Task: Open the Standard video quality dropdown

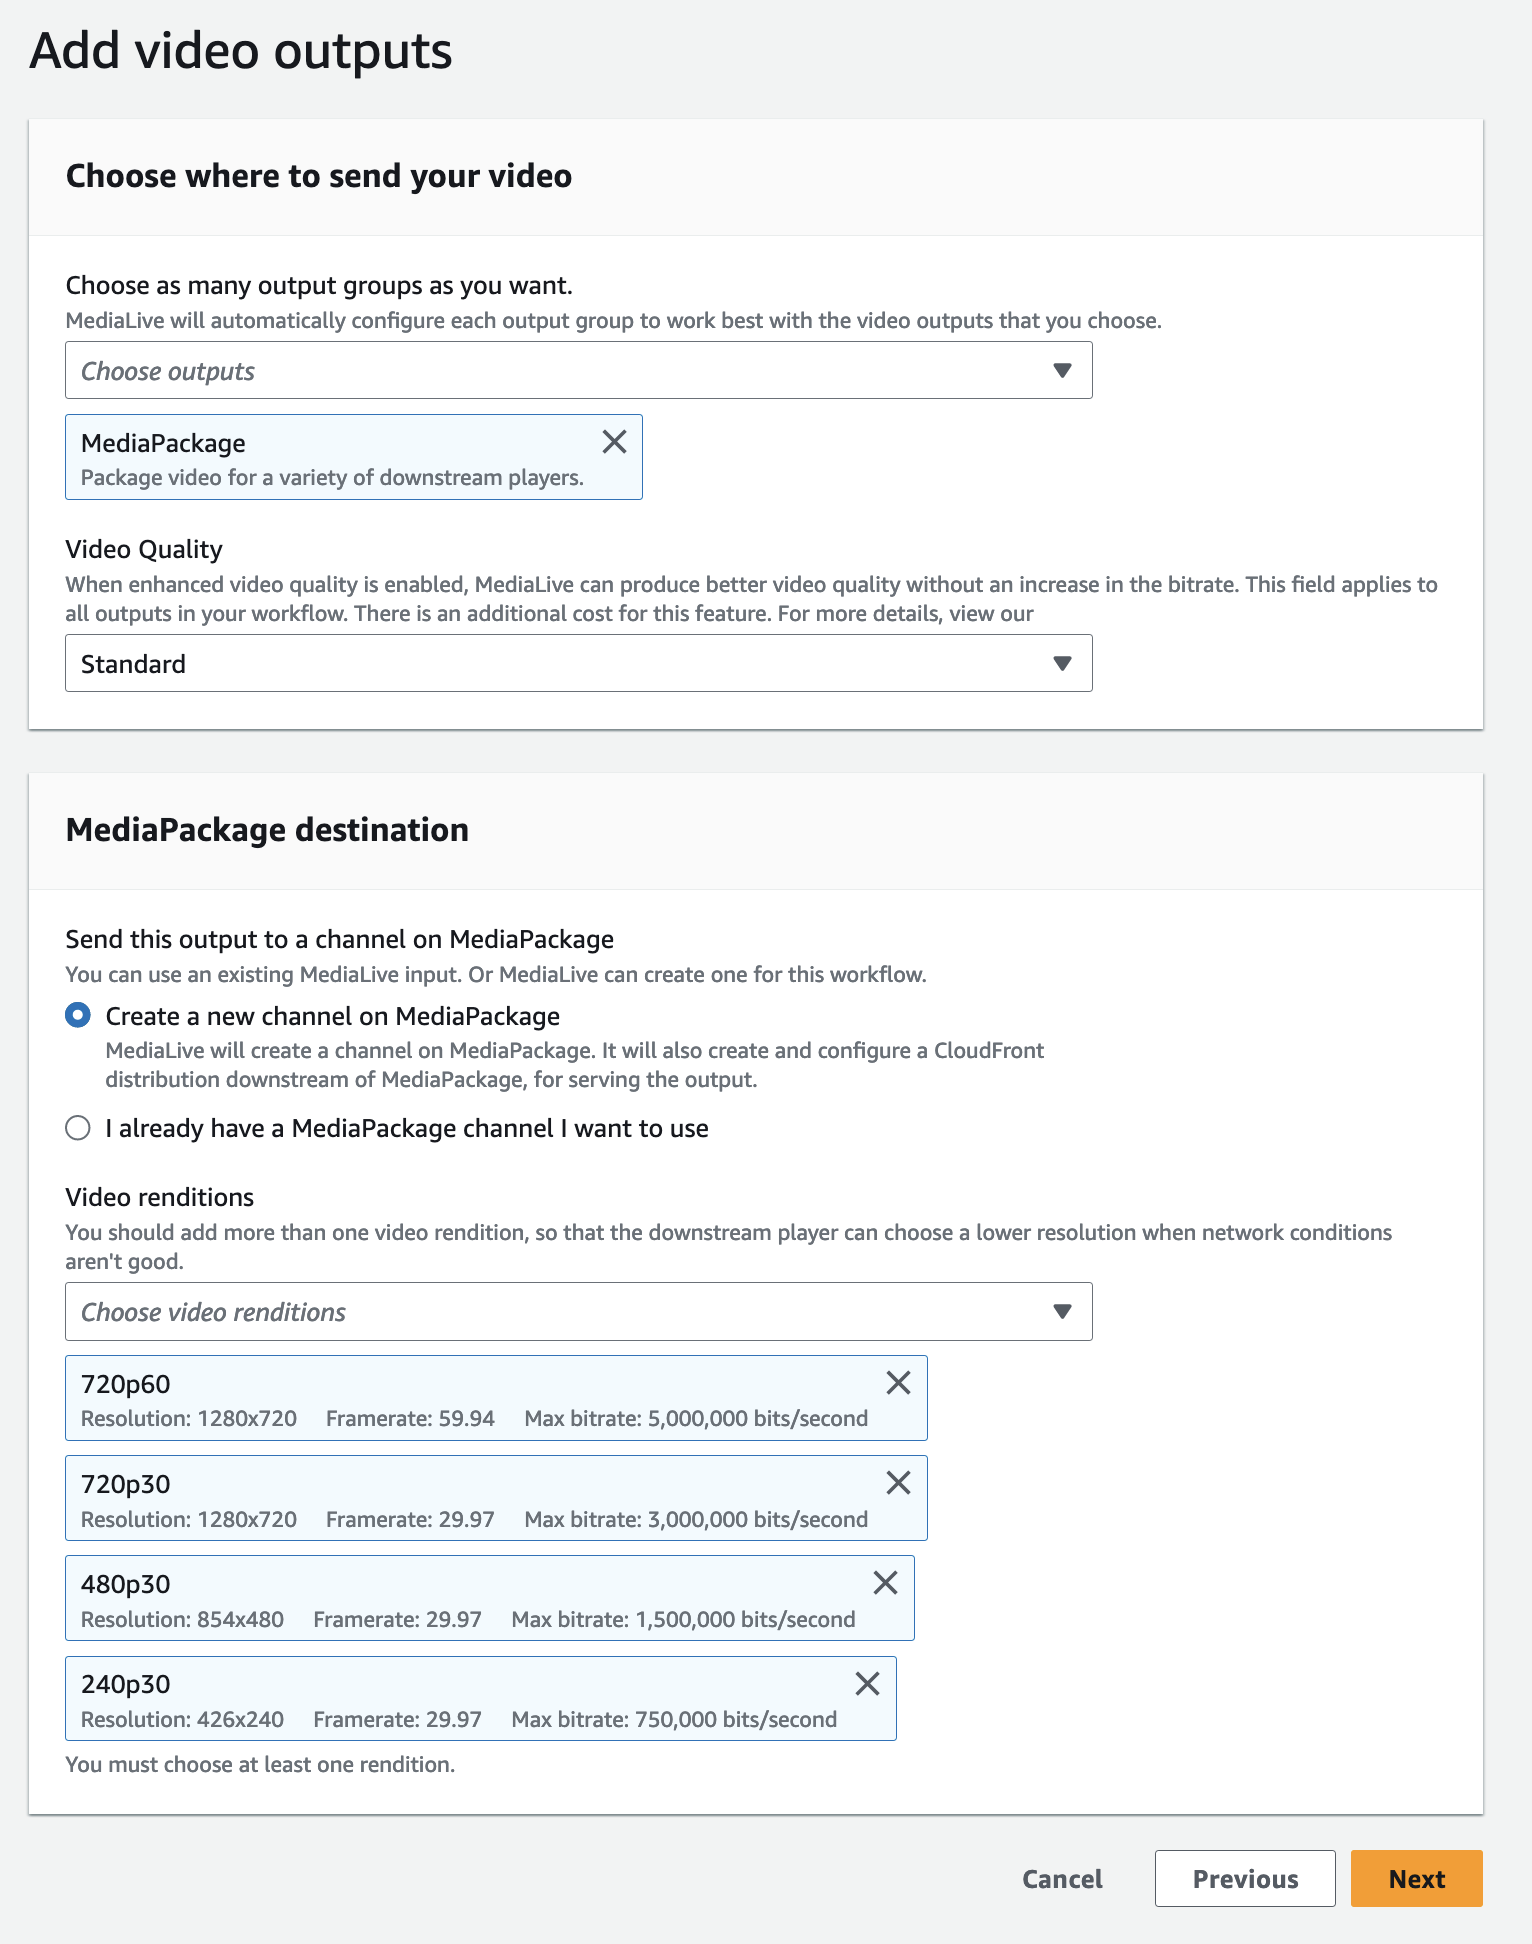Action: pos(560,664)
